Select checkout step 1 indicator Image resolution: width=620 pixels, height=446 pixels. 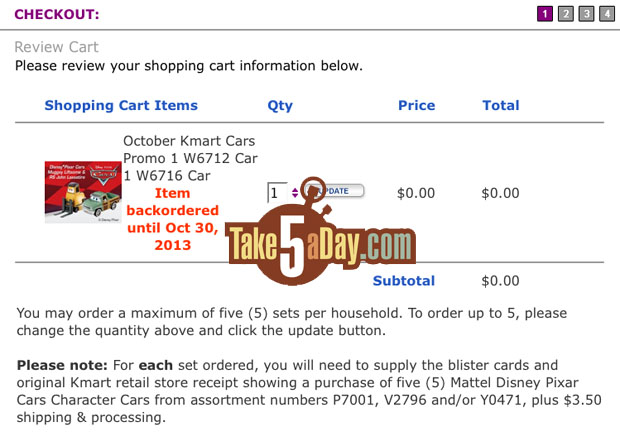click(x=544, y=14)
